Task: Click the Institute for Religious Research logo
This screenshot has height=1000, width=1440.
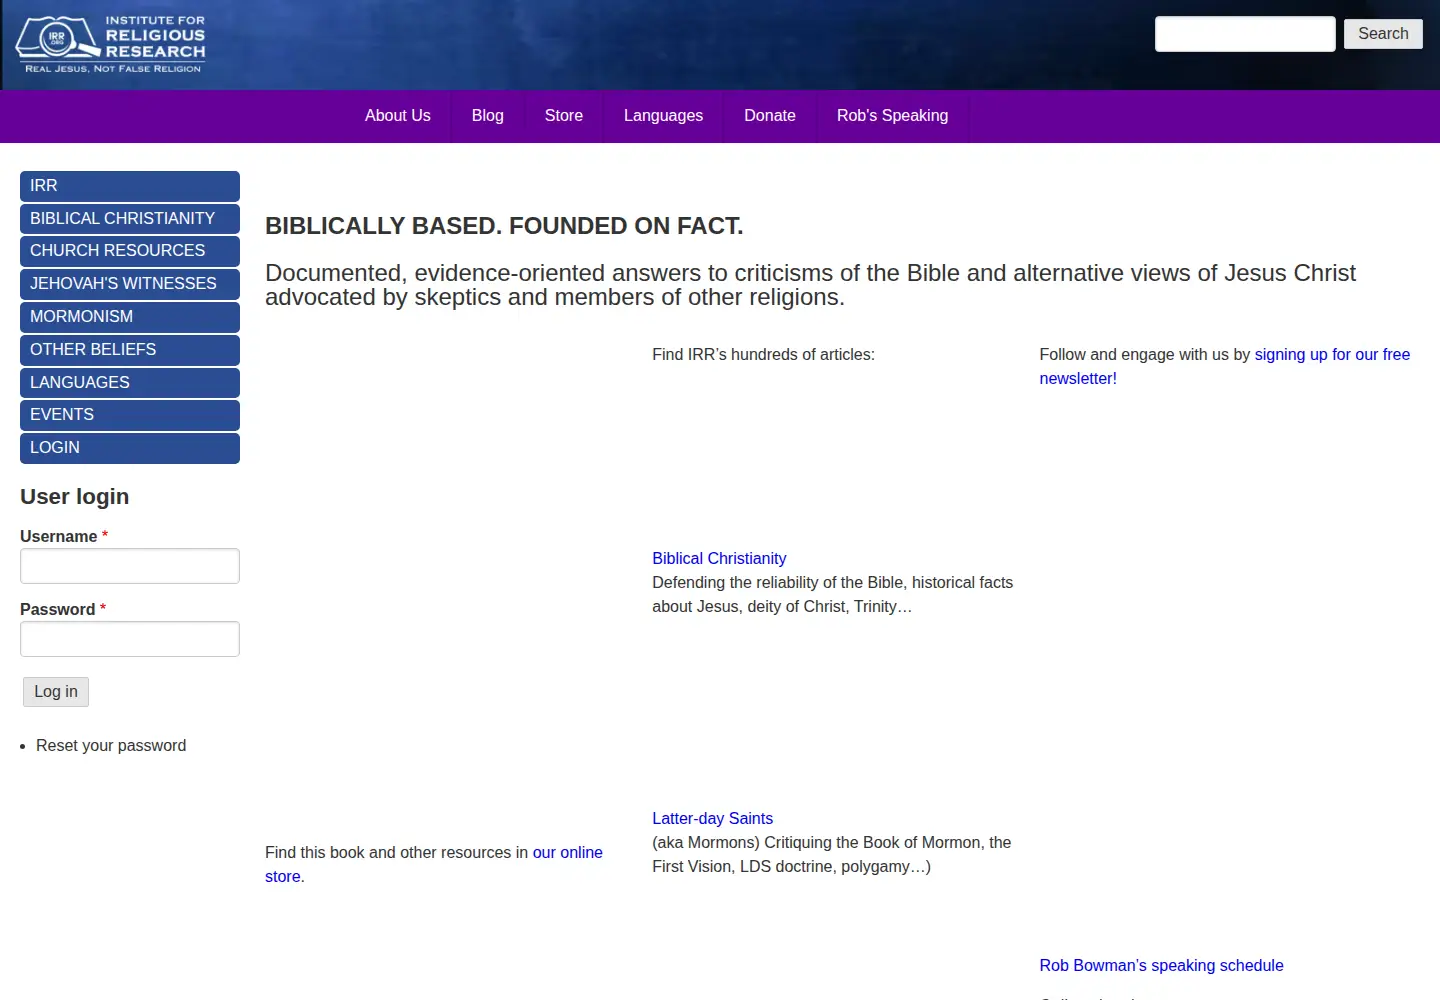Action: coord(110,44)
